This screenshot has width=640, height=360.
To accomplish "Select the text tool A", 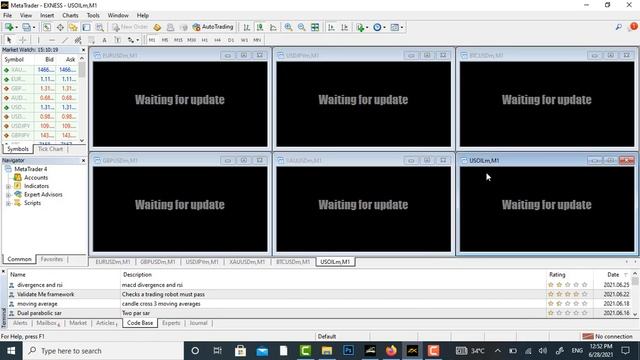I will (104, 40).
